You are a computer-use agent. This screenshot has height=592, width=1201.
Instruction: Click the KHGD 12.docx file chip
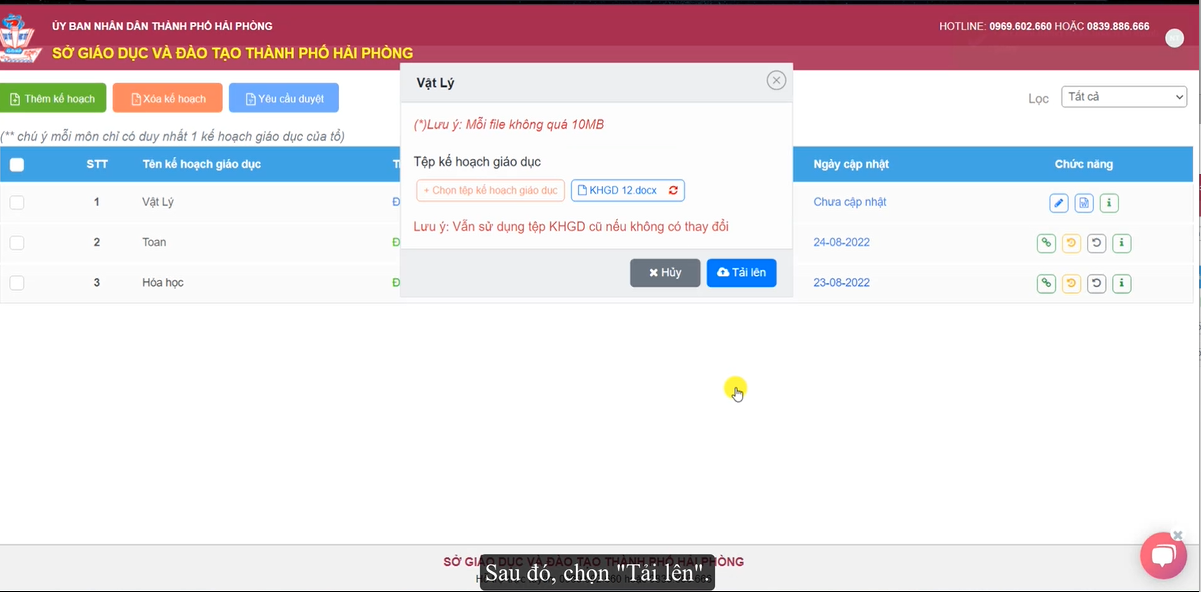tap(628, 191)
